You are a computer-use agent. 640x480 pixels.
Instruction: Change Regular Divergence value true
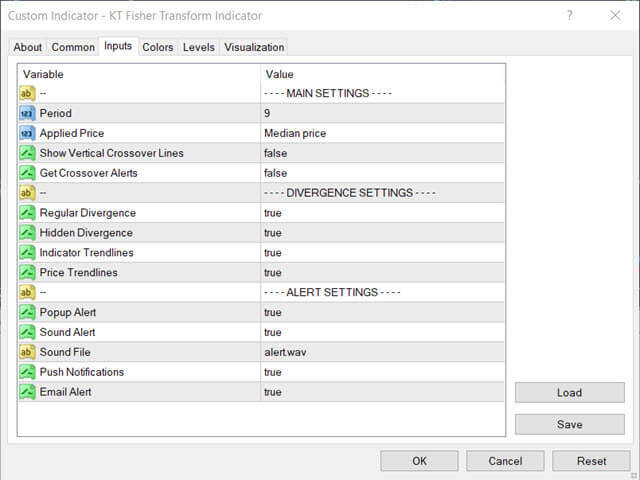[x=273, y=213]
